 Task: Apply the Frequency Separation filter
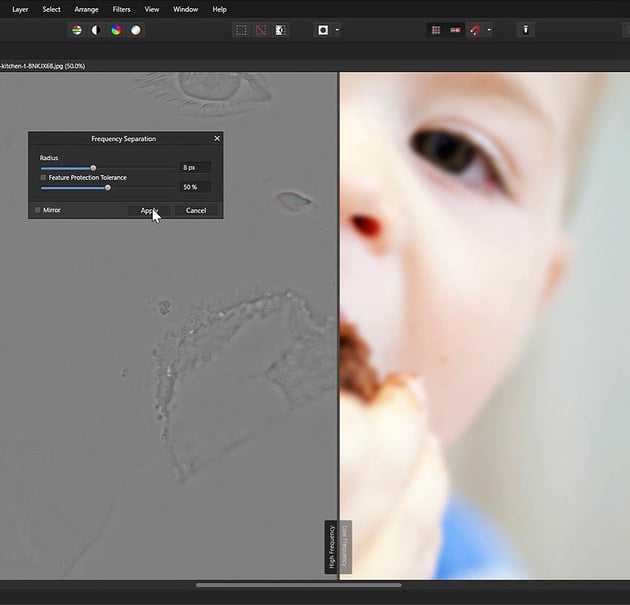(149, 211)
